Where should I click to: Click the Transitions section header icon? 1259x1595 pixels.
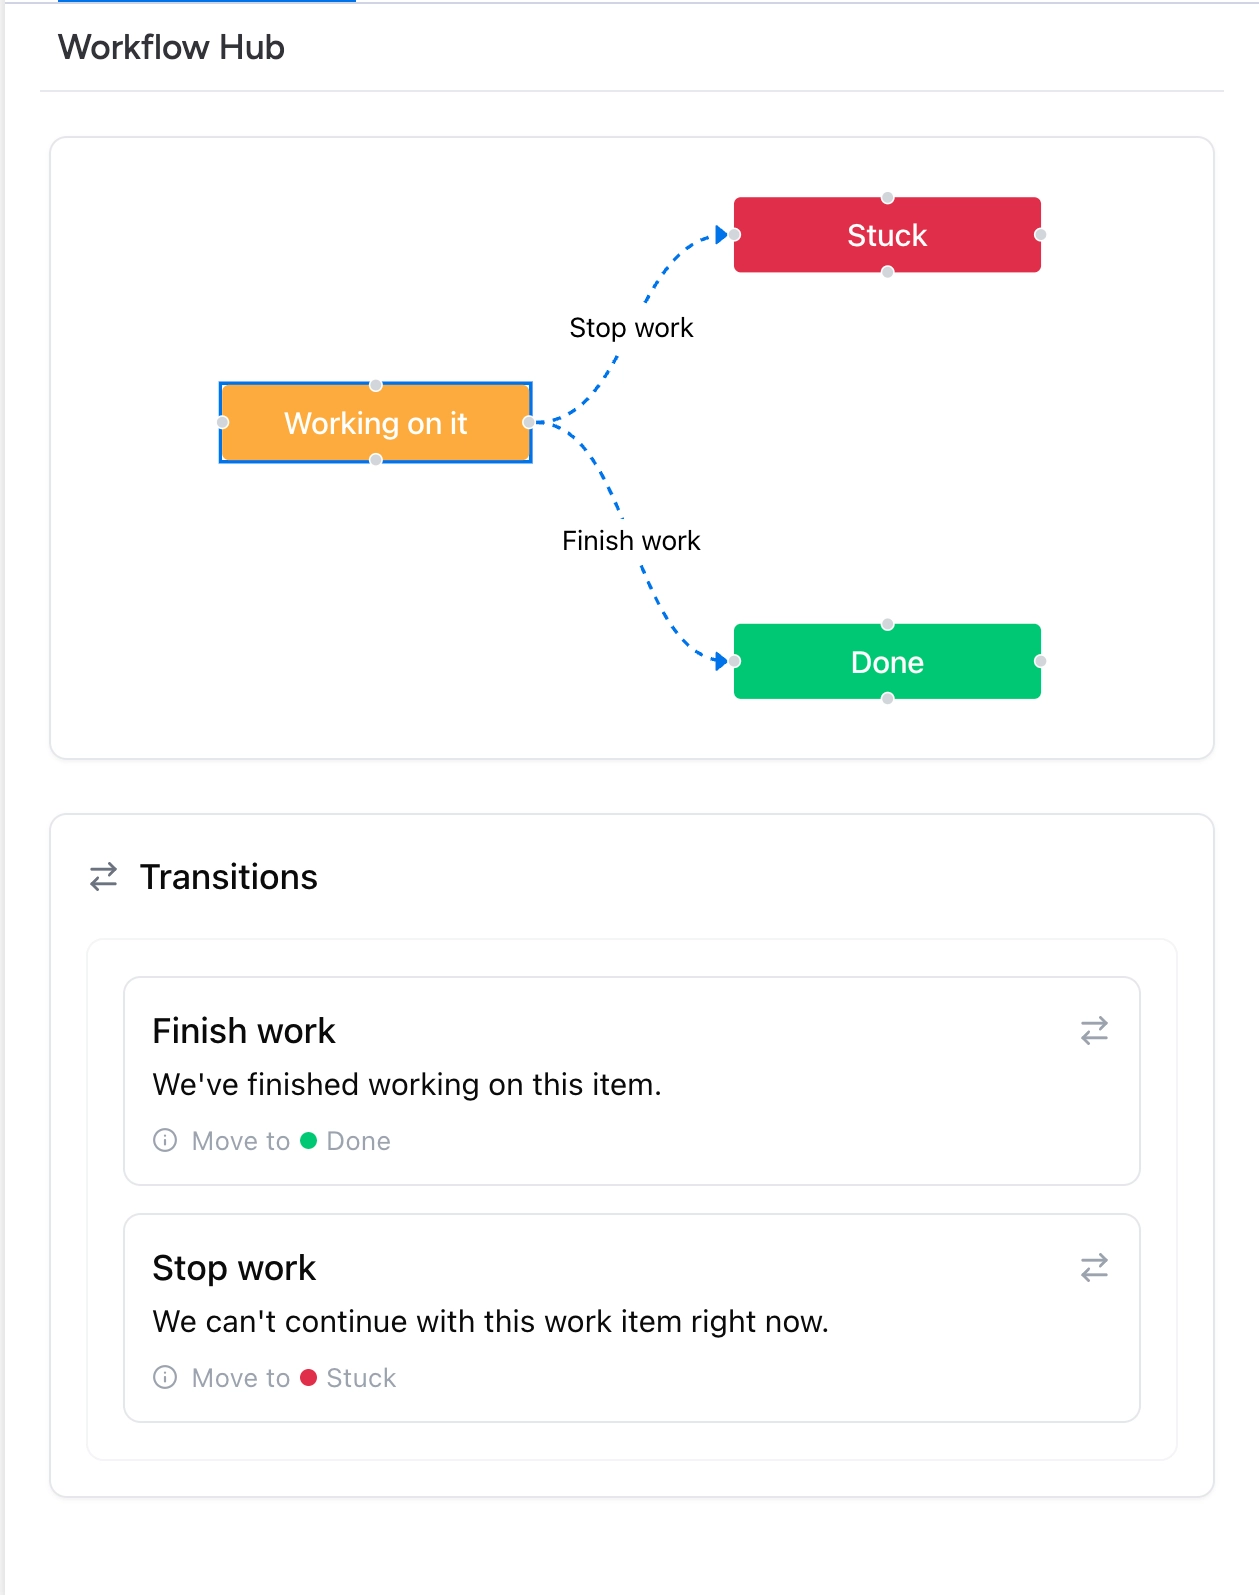[x=101, y=877]
